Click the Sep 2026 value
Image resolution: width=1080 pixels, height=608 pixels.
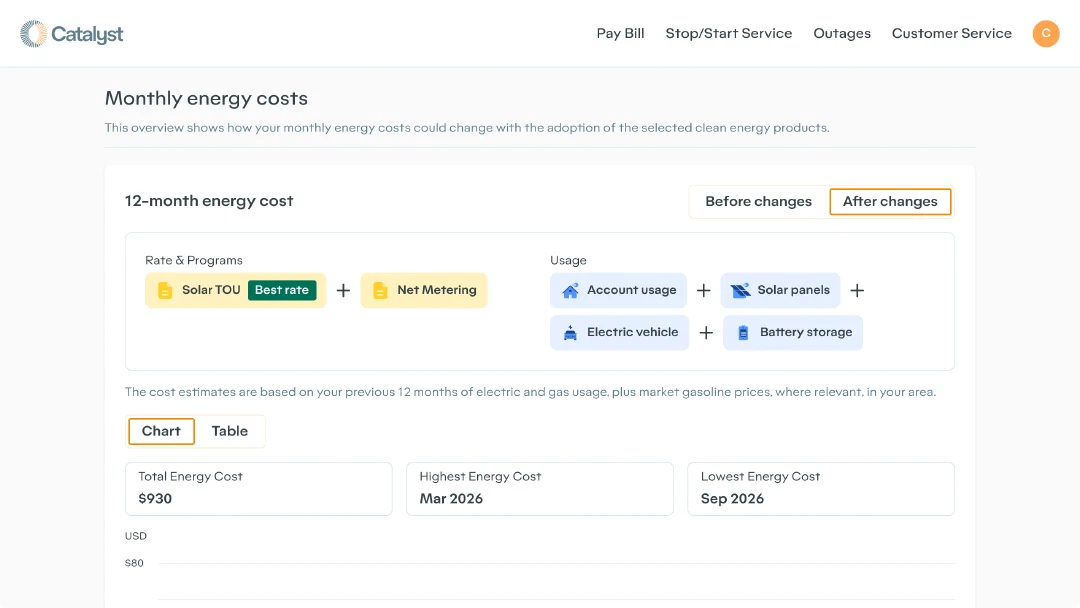[x=732, y=499]
